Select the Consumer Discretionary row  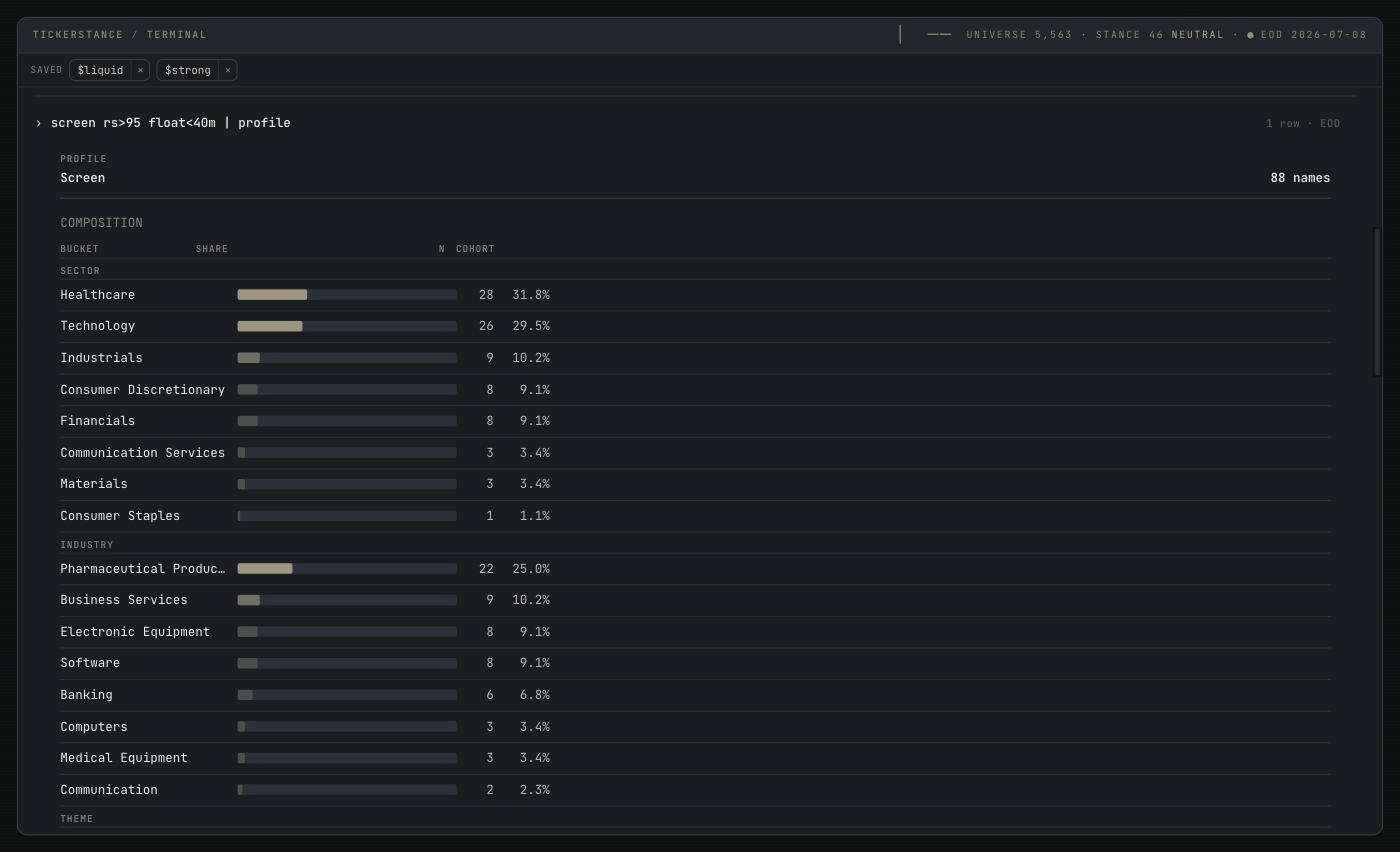click(695, 390)
